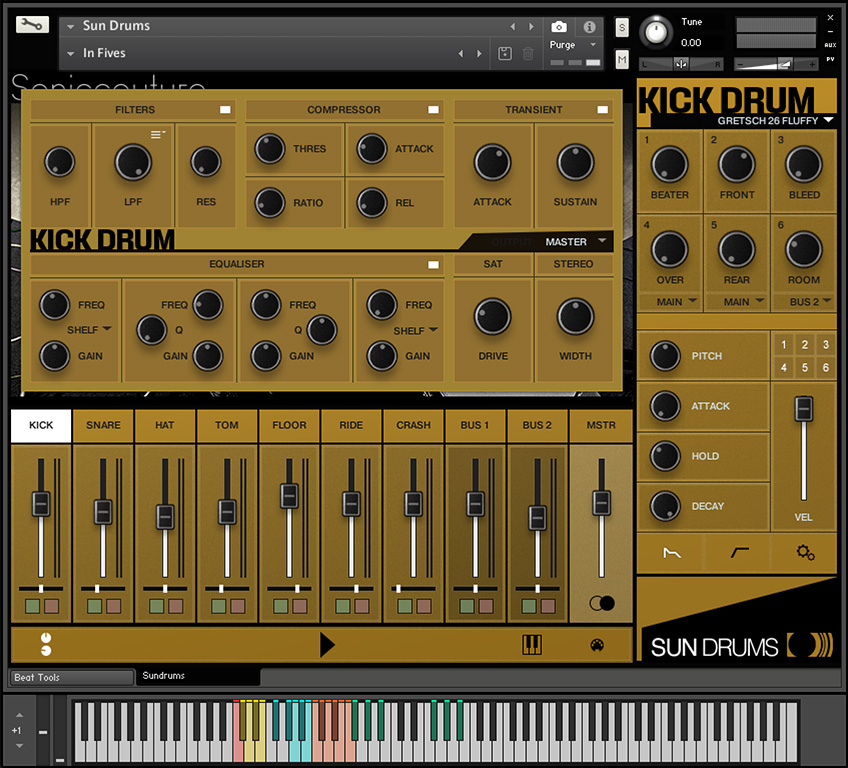
Task: Close the instrument with the X icon
Action: point(830,18)
